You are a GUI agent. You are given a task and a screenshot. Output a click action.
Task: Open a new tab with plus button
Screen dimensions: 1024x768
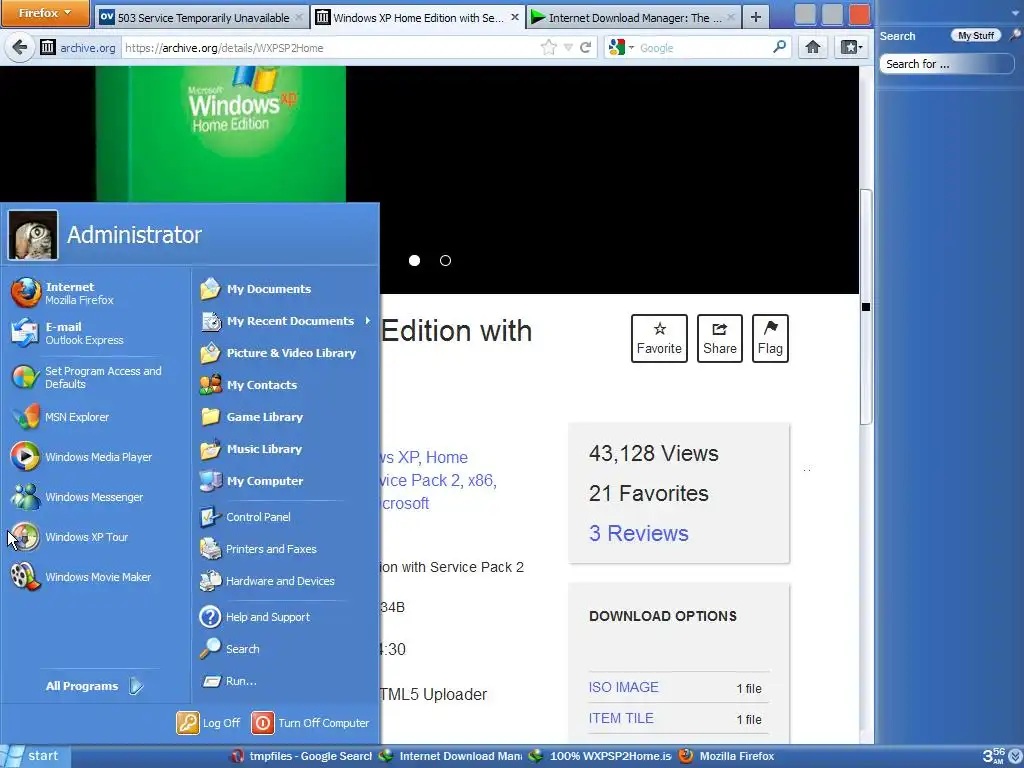(x=756, y=18)
